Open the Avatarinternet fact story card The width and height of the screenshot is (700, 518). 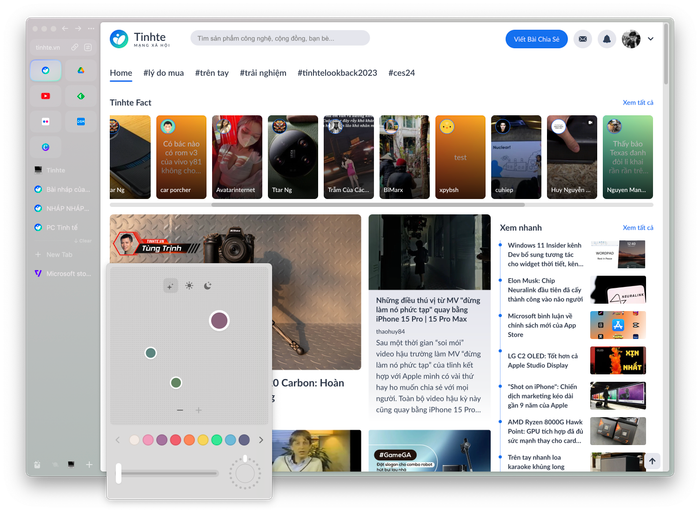pyautogui.click(x=237, y=157)
